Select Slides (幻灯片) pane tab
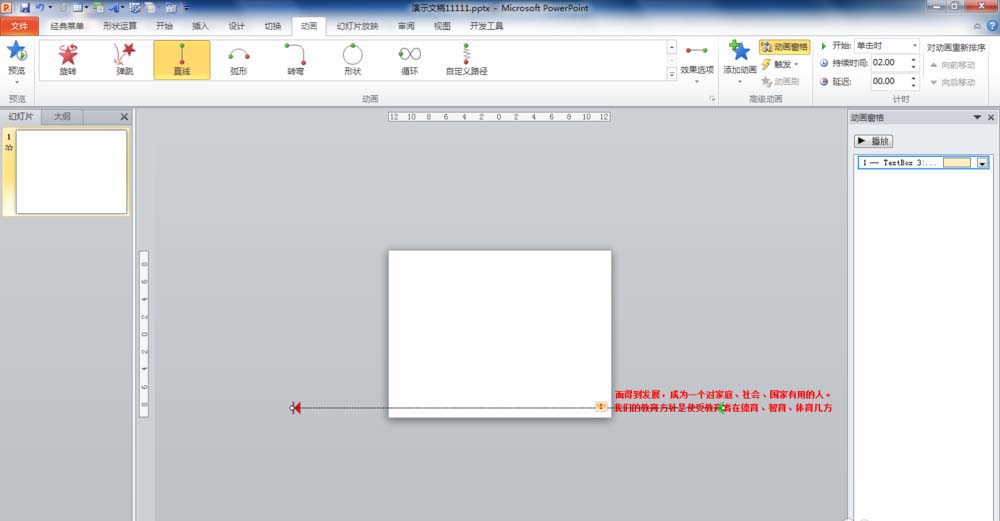Viewport: 1000px width, 521px height. click(21, 117)
